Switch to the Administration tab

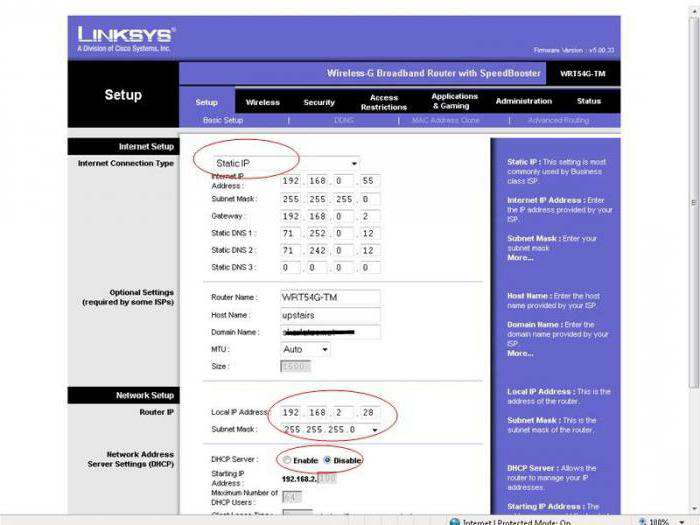[x=523, y=101]
